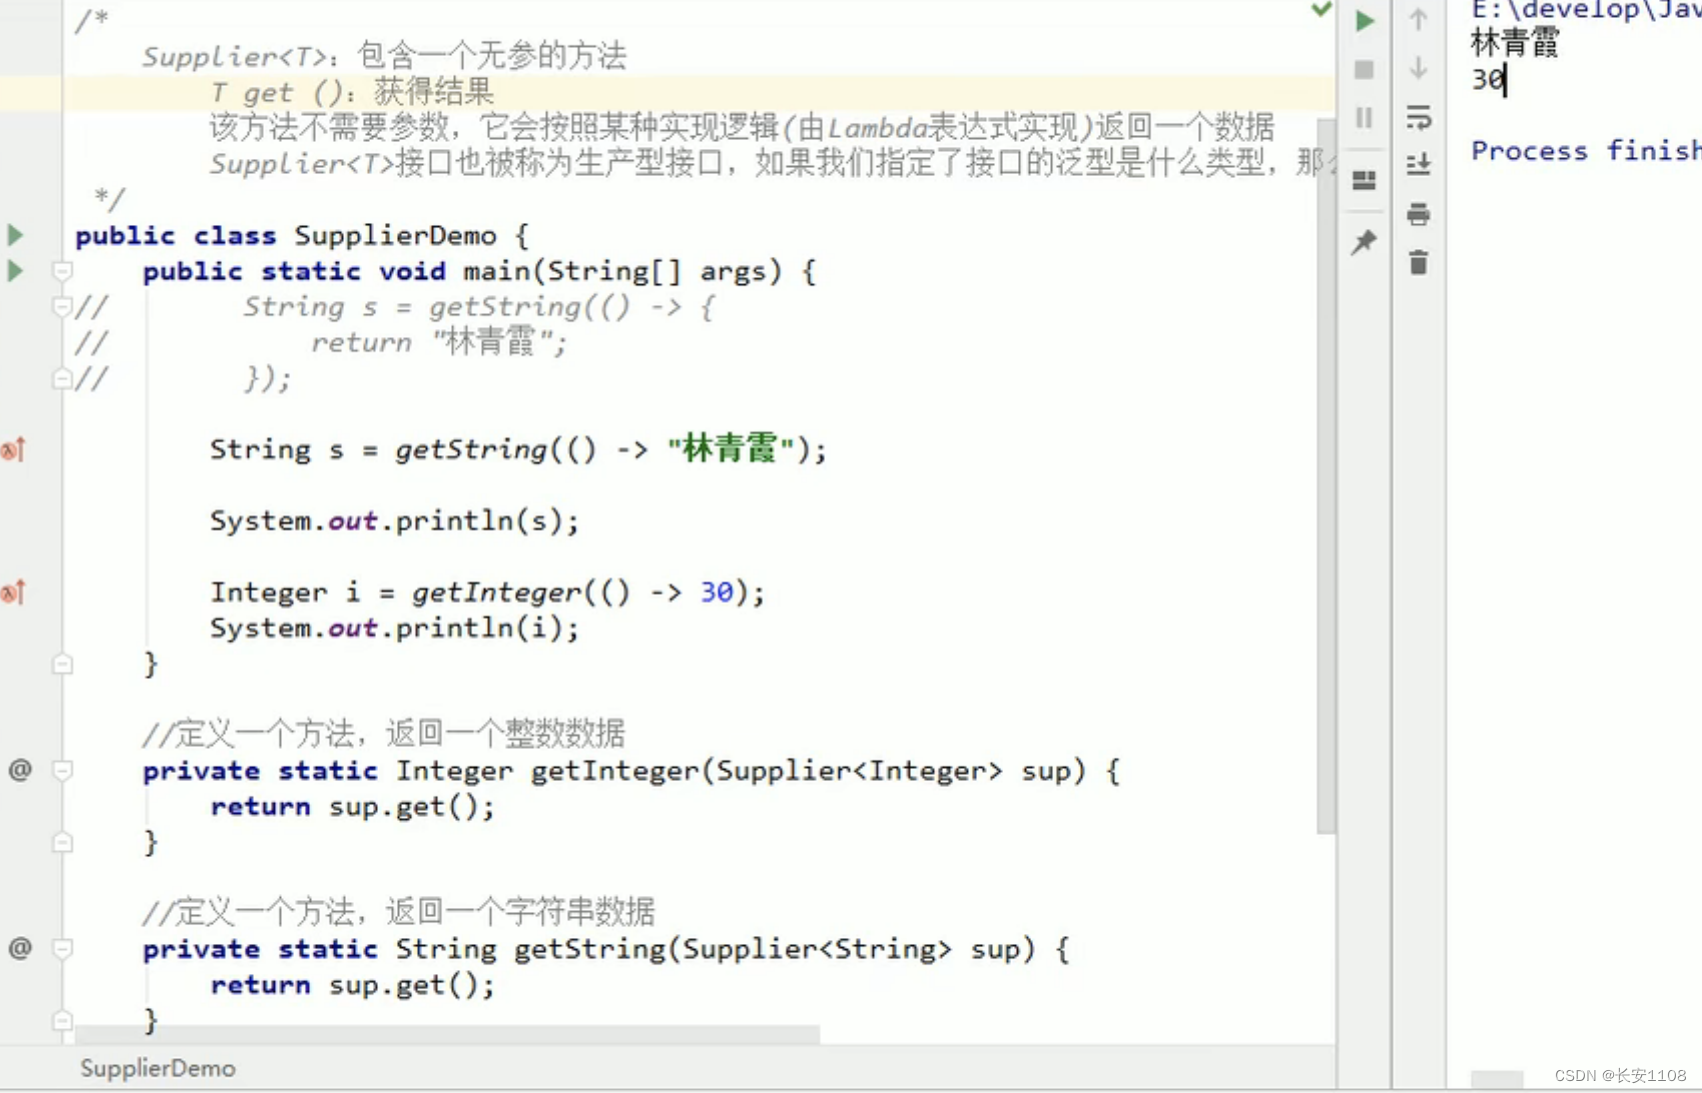Click fold end marker of getString method
This screenshot has width=1702, height=1093.
62,1020
